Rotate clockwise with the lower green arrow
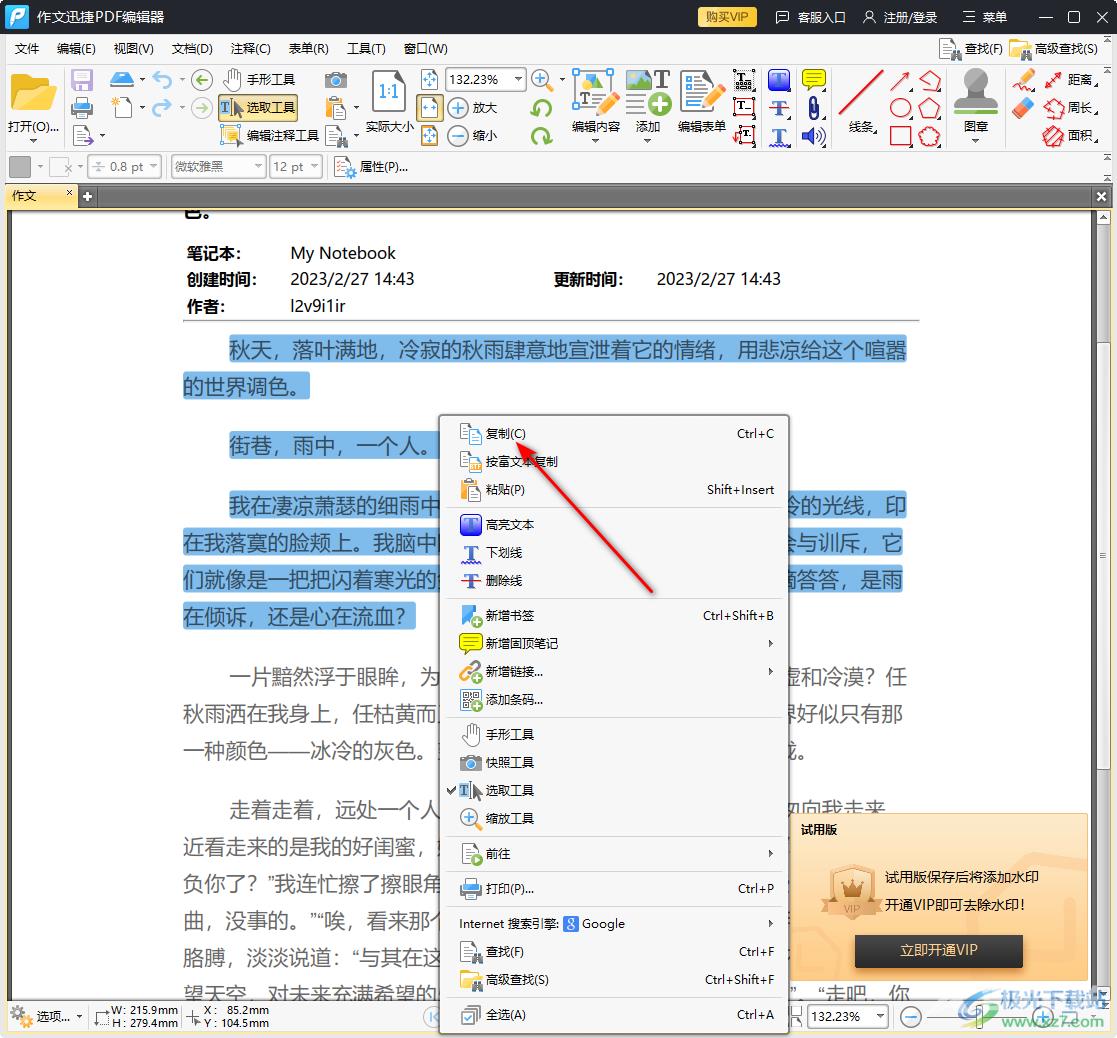The image size is (1117, 1038). point(542,135)
